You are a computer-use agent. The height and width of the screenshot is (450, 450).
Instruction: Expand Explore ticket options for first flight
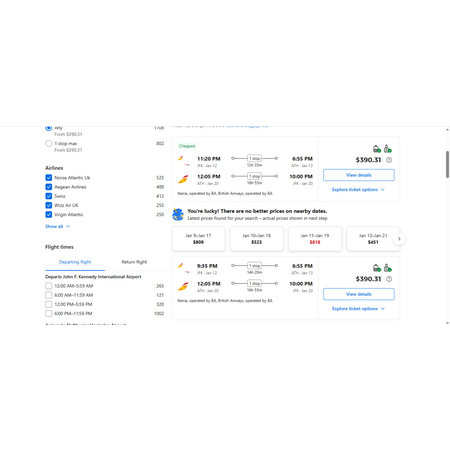point(358,190)
